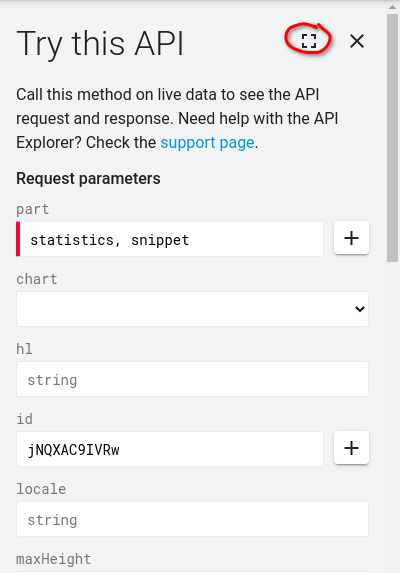Click the vertical scrollbar thumb
400x573 pixels.
pyautogui.click(x=393, y=138)
